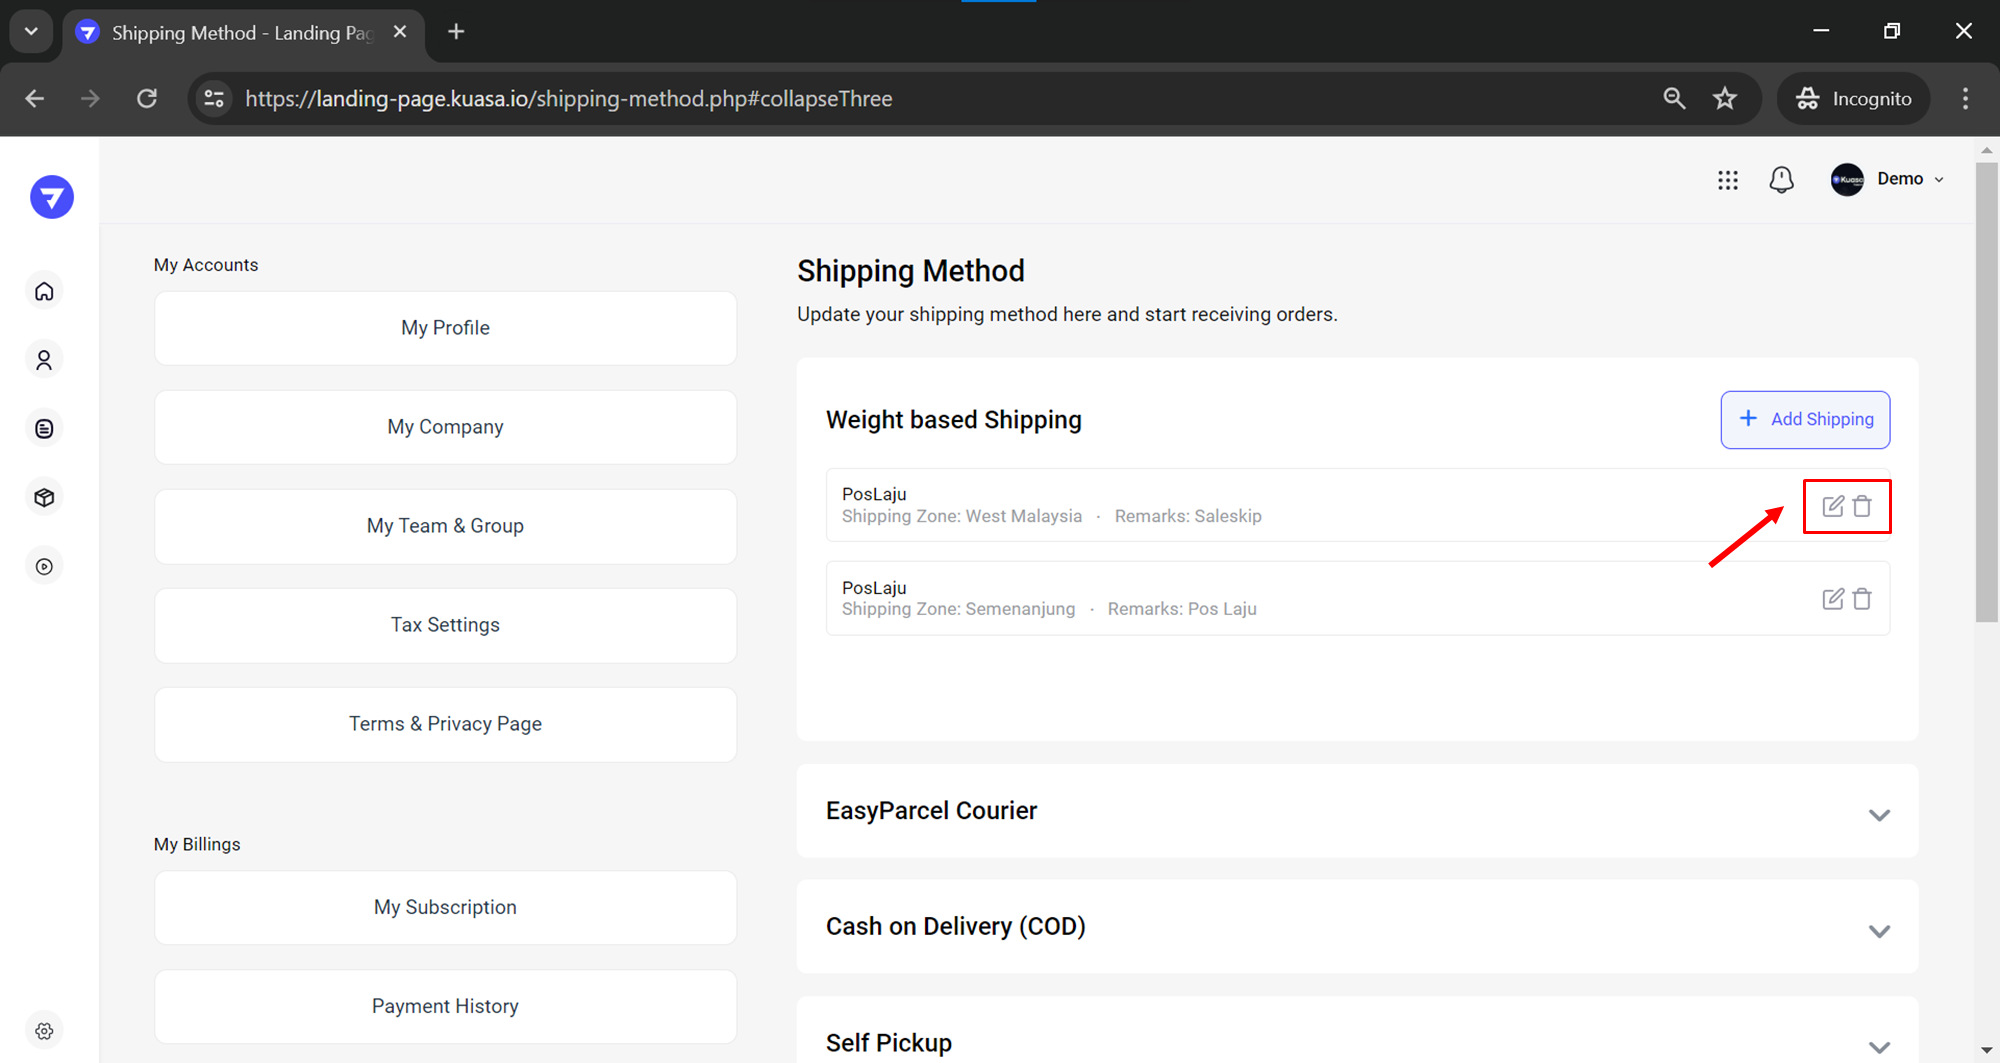Edit the PosLaju Semenanjung shipping entry
This screenshot has width=2000, height=1063.
(1832, 599)
